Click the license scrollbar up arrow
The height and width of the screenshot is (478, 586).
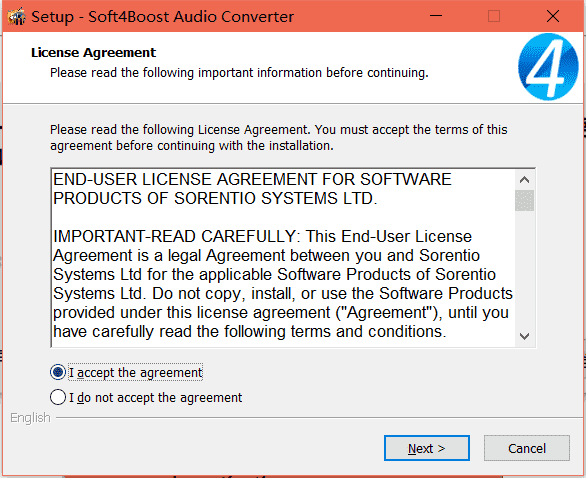524,180
